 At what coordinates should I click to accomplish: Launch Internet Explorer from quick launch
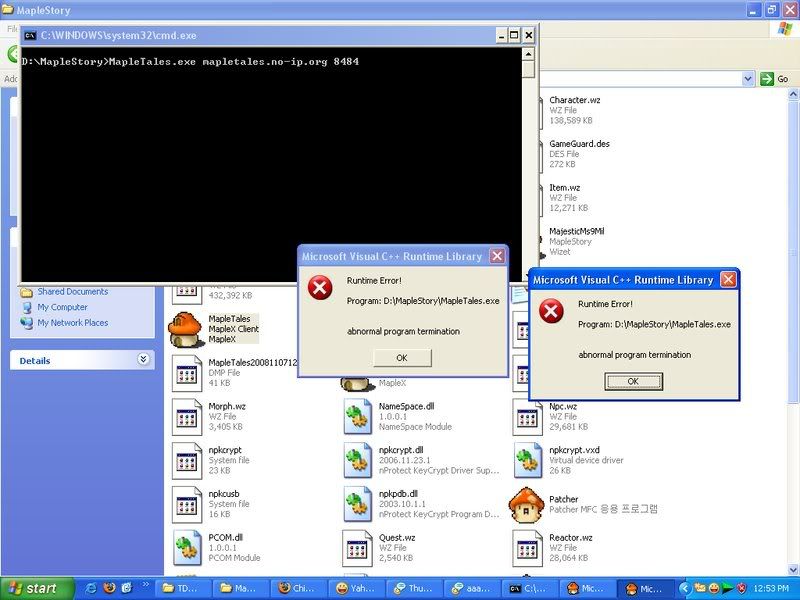(x=91, y=588)
